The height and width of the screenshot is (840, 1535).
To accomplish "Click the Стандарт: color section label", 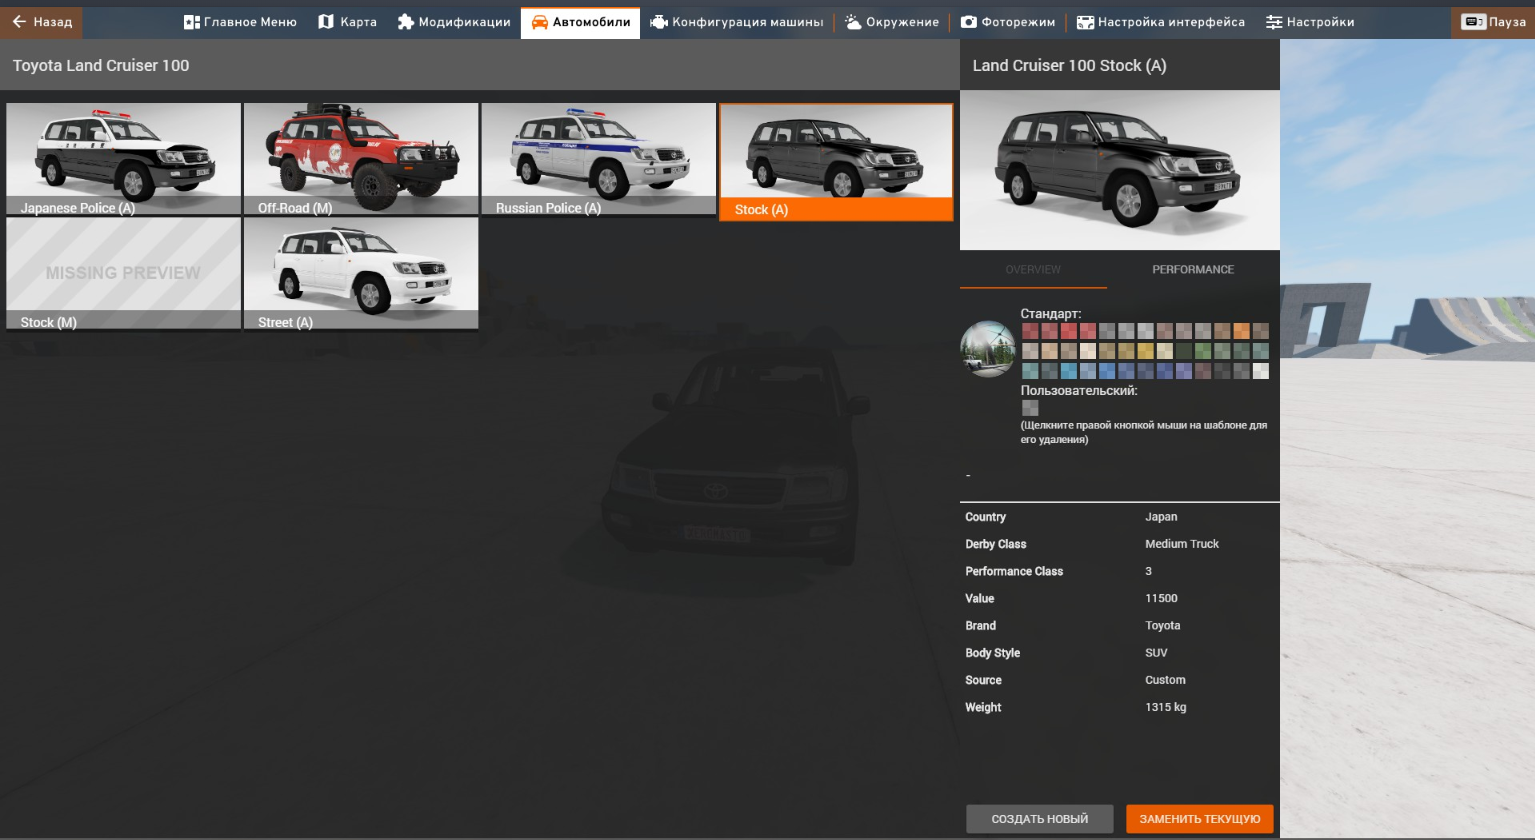I will tap(1051, 313).
